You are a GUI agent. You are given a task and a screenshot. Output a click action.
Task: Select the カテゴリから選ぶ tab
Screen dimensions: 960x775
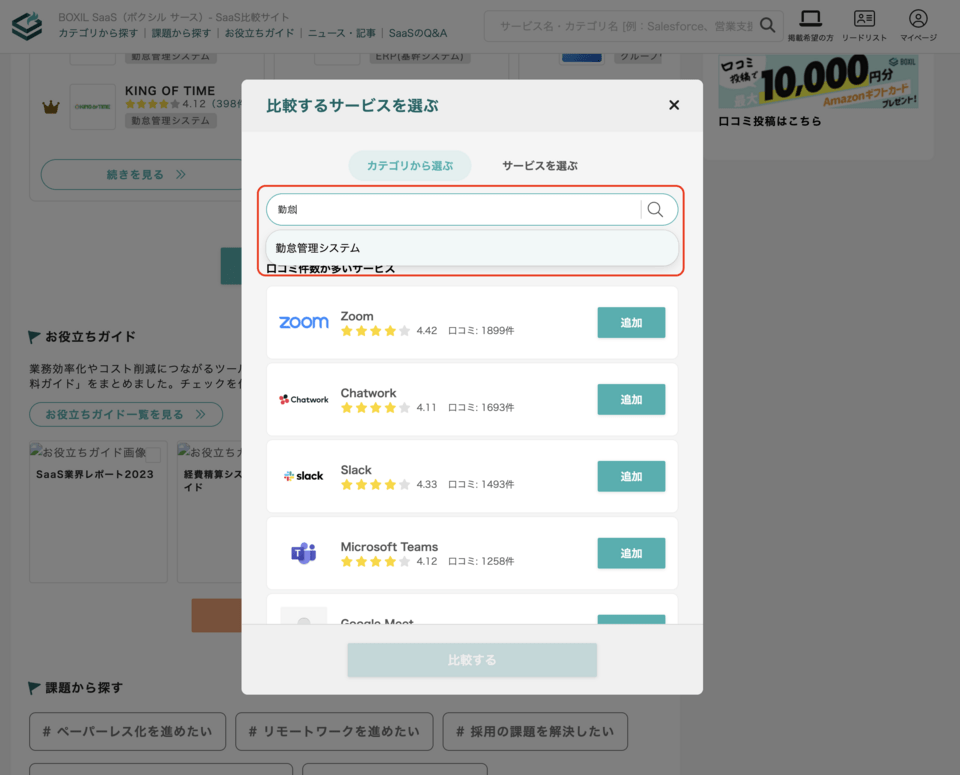[x=409, y=166]
